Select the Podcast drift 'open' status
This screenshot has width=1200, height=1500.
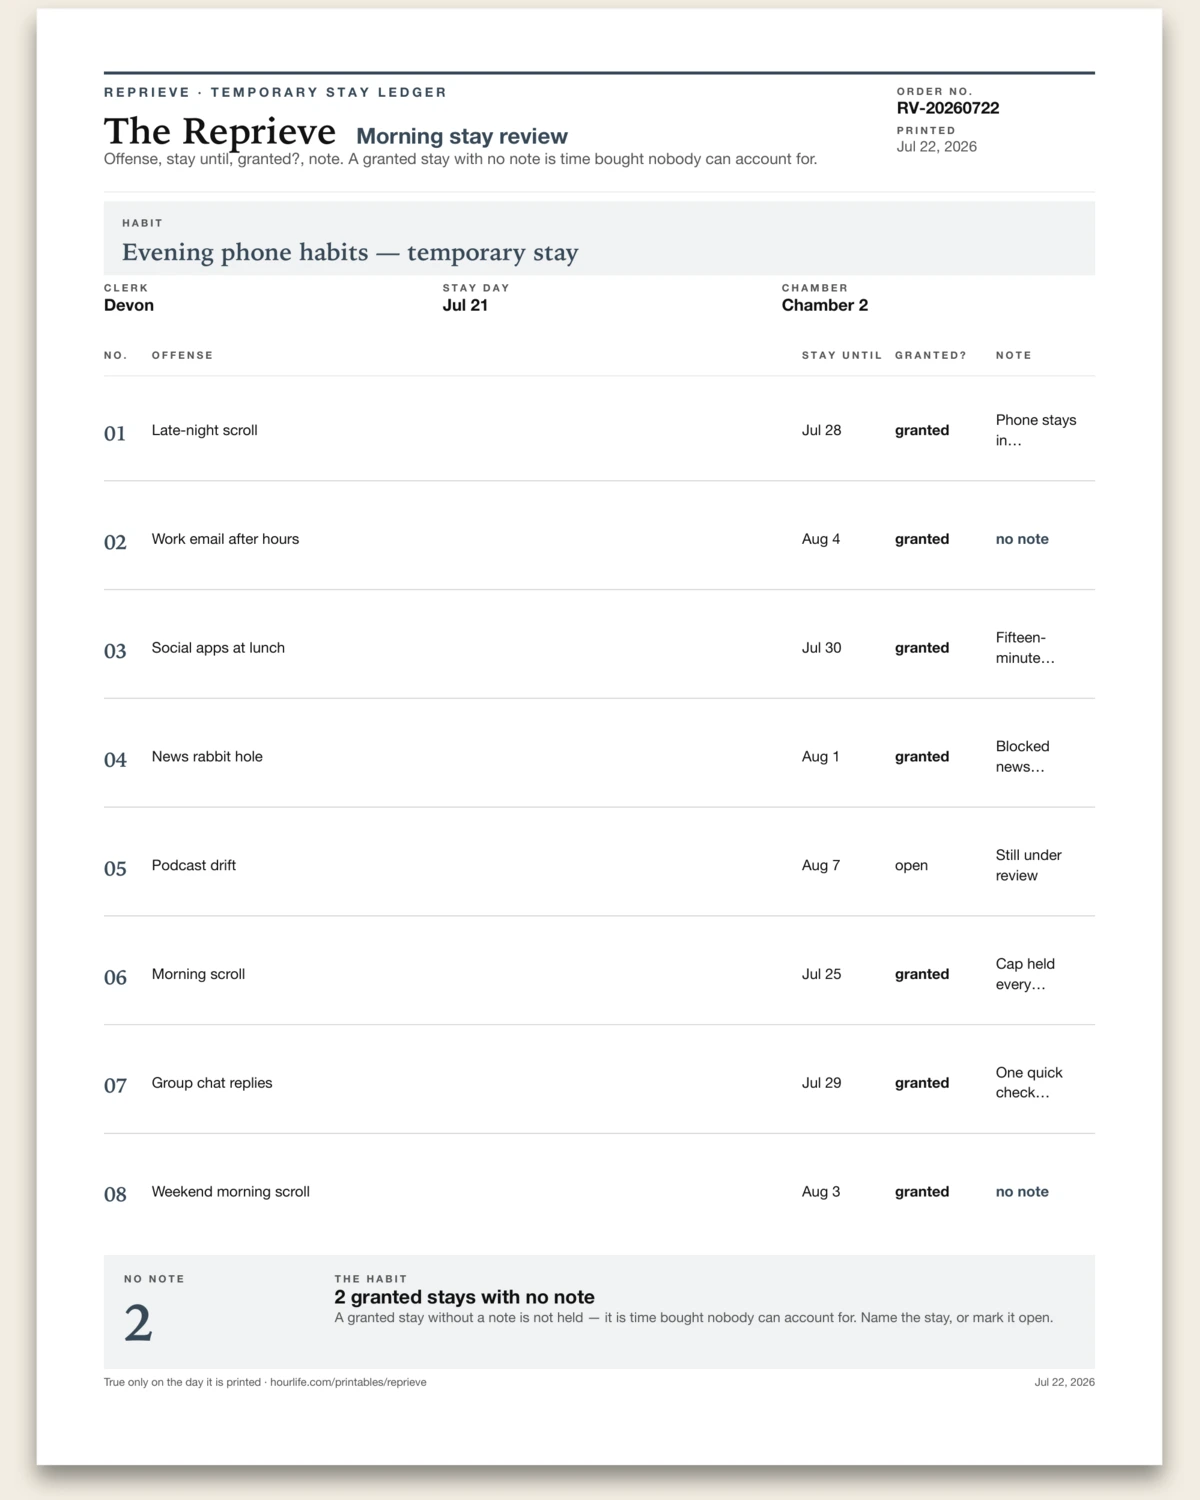point(911,866)
